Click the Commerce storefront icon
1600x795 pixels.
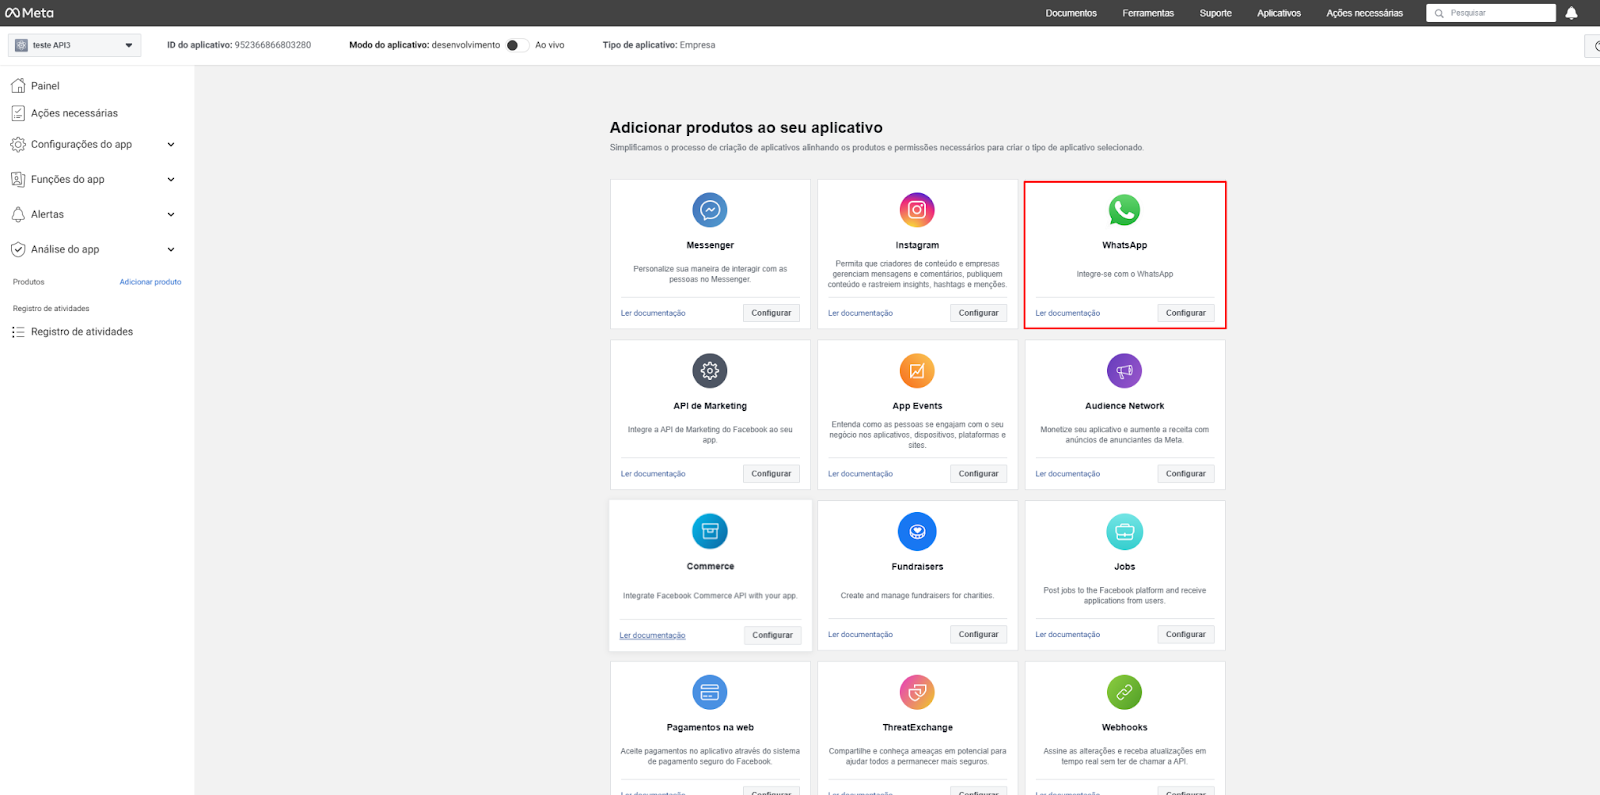coord(710,531)
